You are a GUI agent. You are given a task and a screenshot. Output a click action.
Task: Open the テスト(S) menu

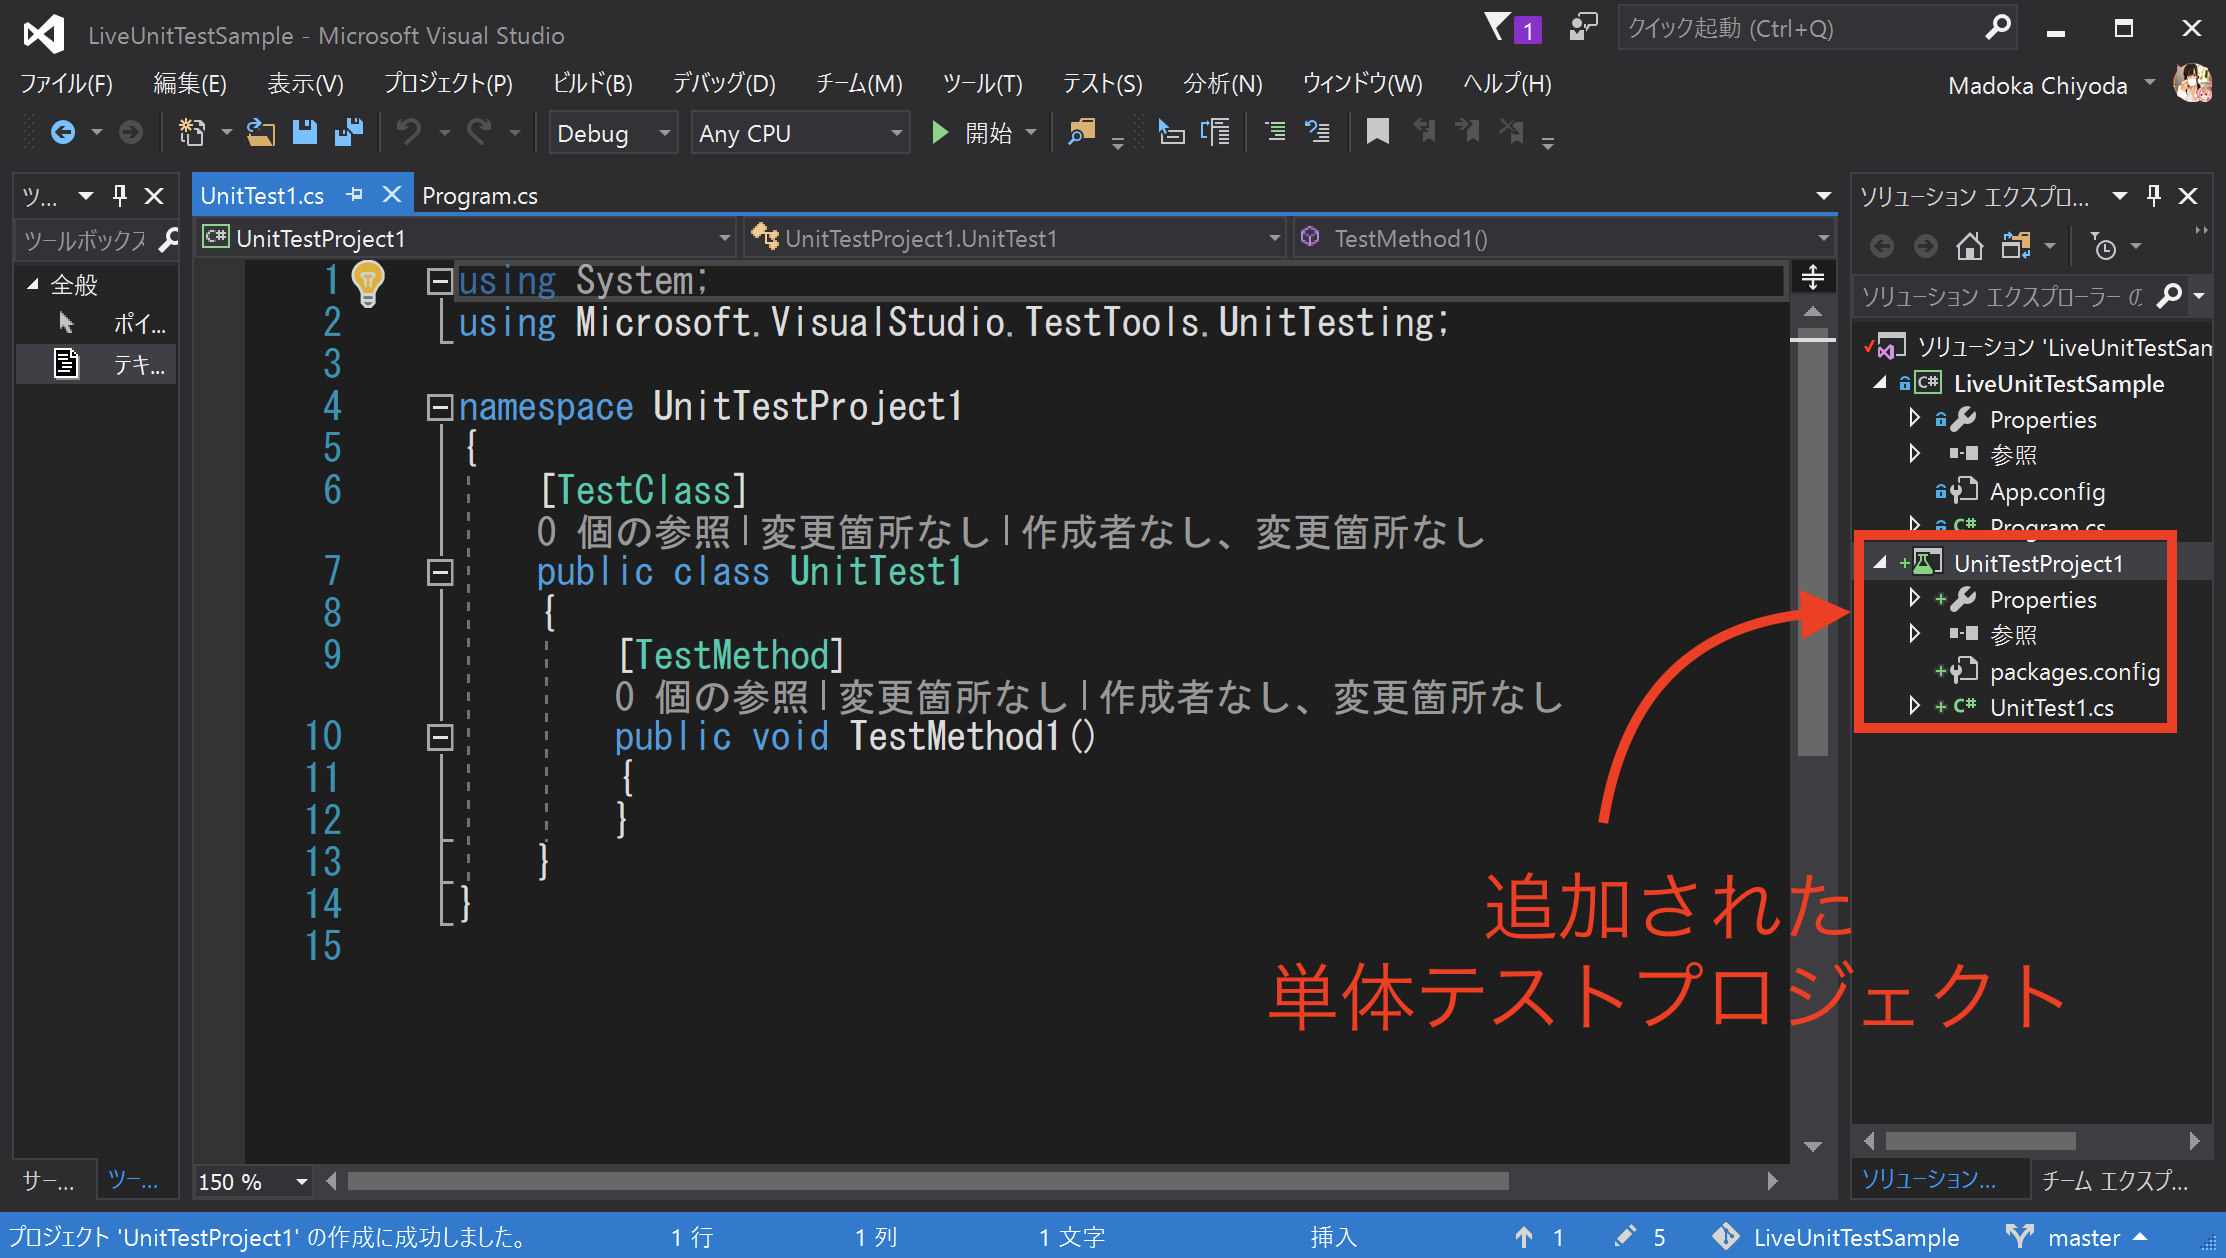point(1102,83)
